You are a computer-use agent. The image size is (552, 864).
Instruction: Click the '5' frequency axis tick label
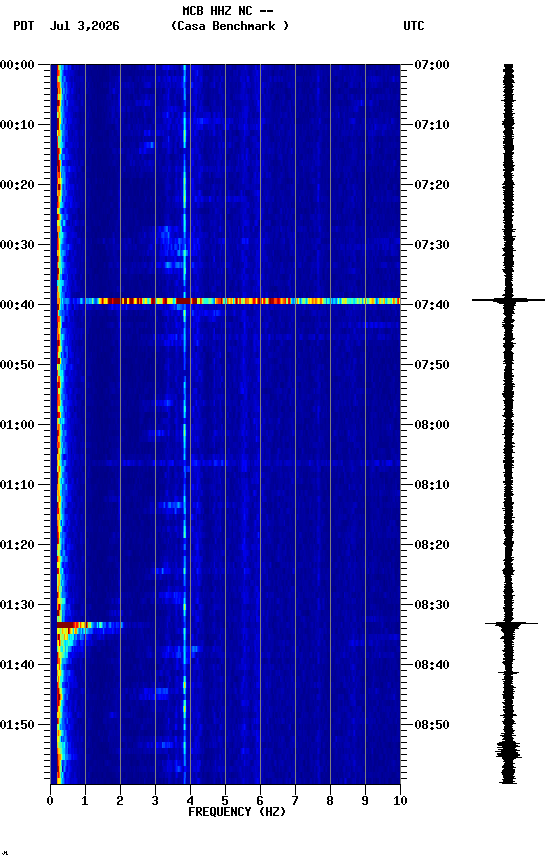click(x=225, y=802)
